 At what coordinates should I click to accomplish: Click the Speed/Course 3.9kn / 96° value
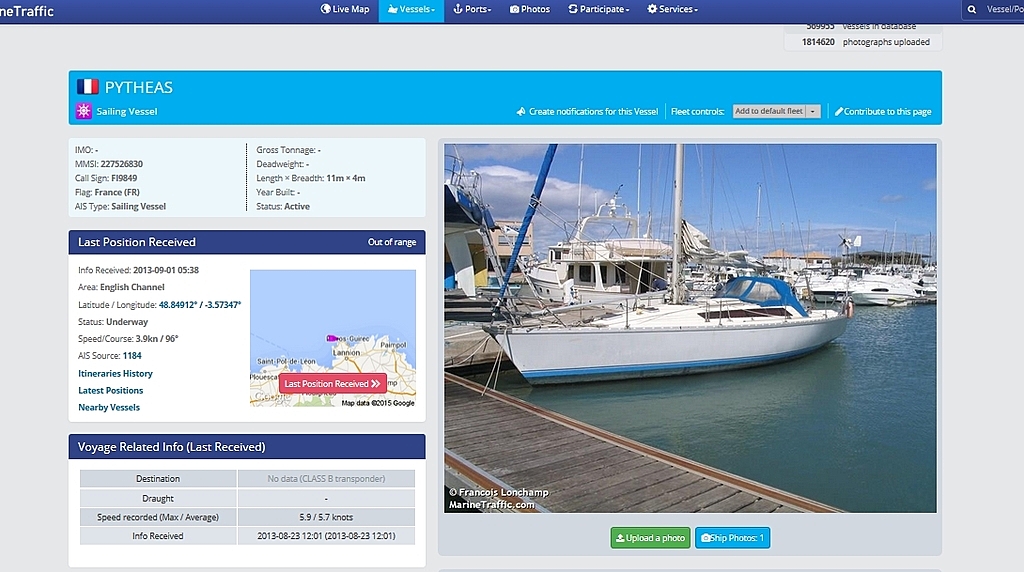157,339
